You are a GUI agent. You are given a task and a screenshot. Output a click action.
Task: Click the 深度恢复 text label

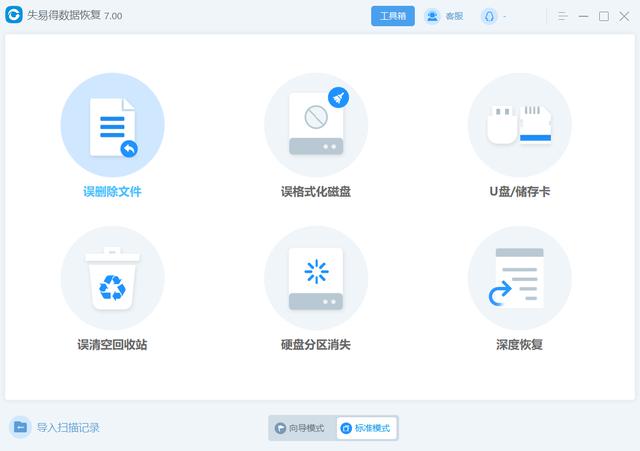pos(519,345)
